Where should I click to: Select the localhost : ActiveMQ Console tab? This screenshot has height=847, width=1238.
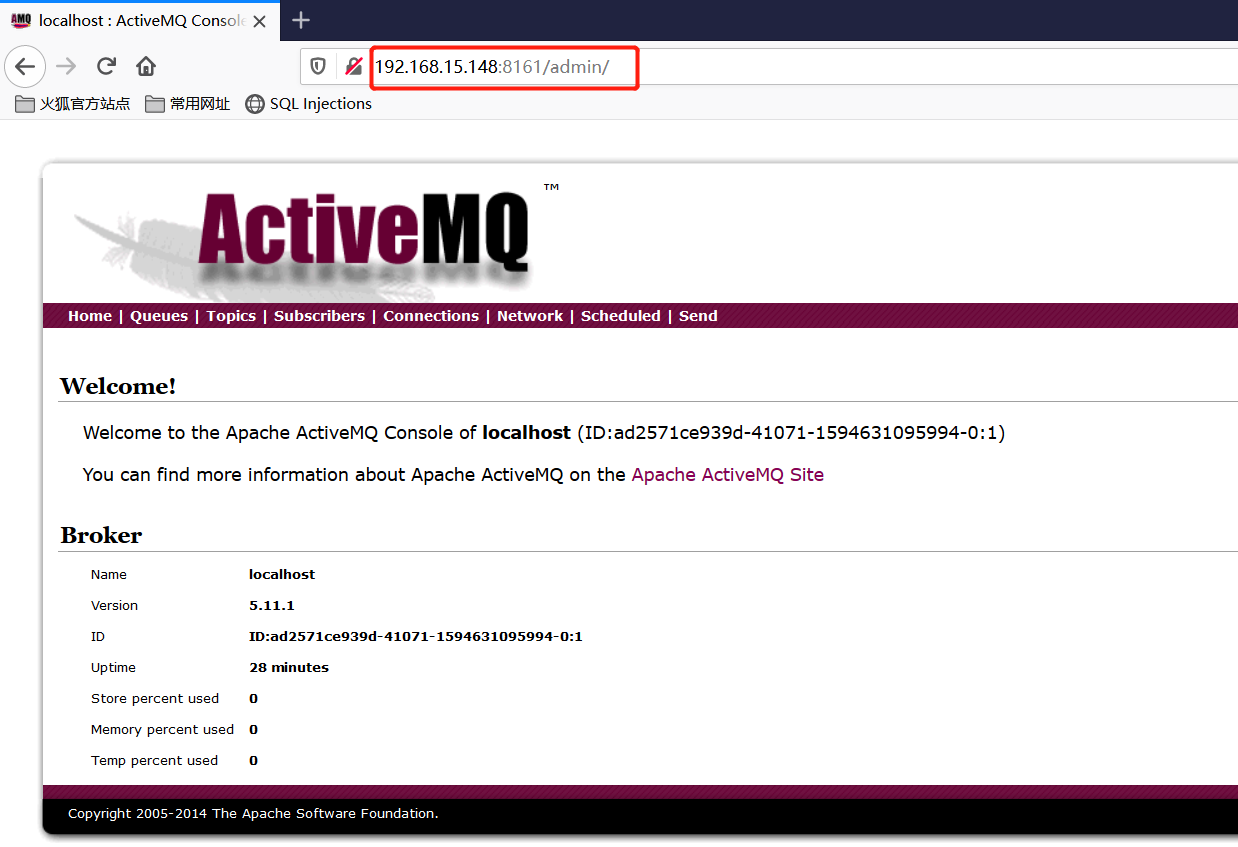pos(139,21)
